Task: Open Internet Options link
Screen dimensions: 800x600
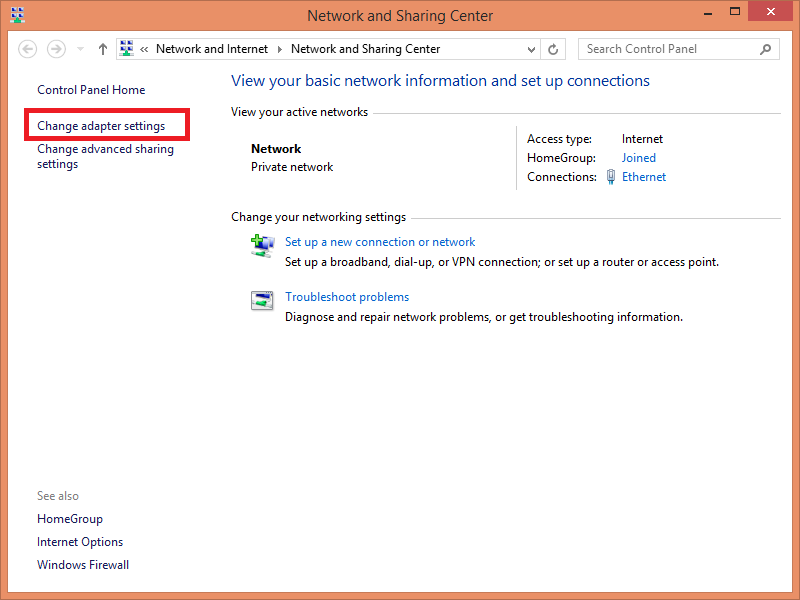Action: point(80,542)
